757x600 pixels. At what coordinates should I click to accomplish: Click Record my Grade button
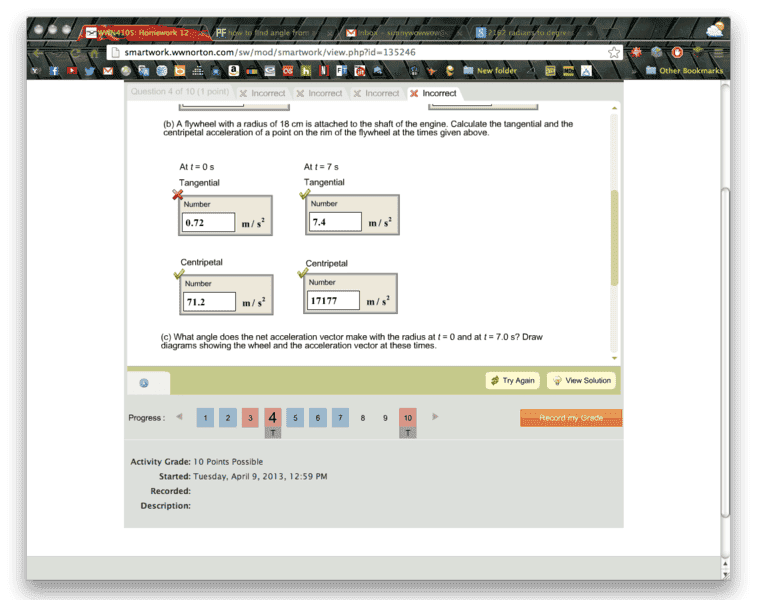(571, 418)
